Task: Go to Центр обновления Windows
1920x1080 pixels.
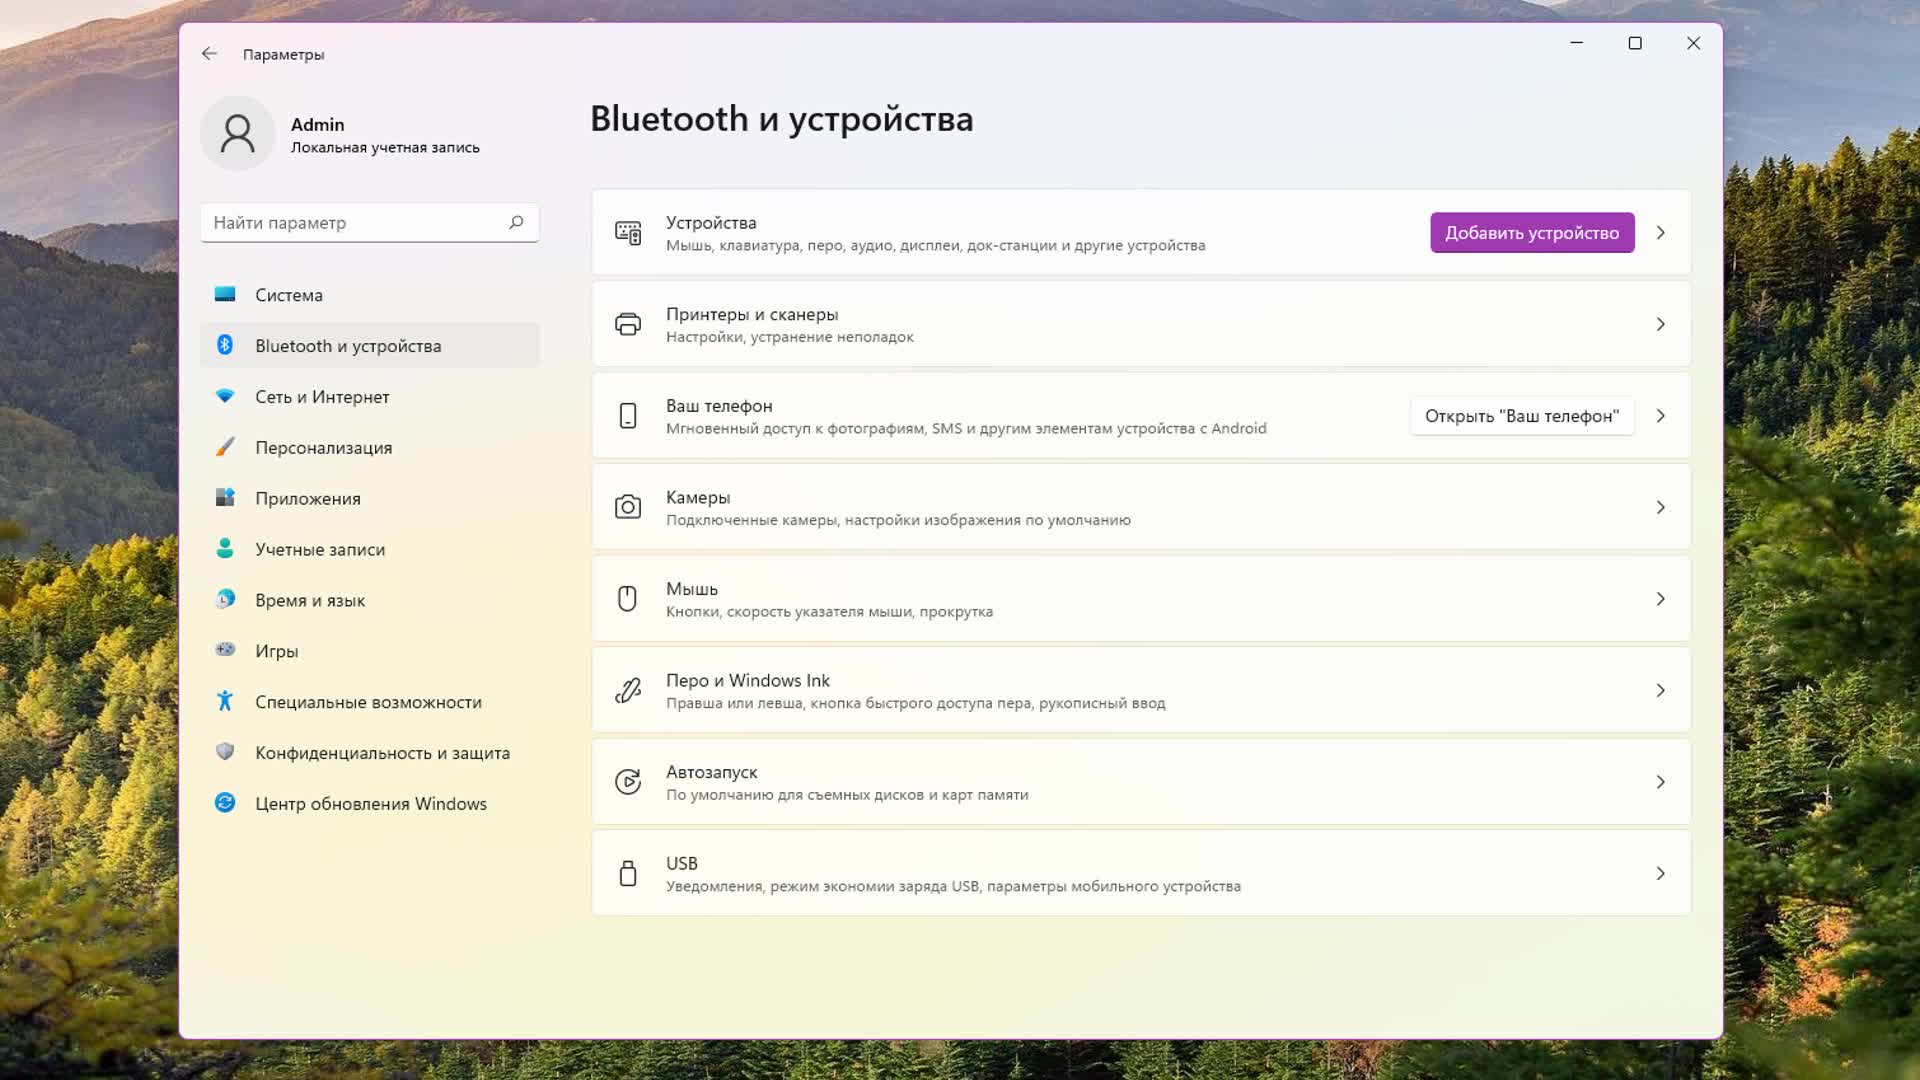Action: point(370,804)
